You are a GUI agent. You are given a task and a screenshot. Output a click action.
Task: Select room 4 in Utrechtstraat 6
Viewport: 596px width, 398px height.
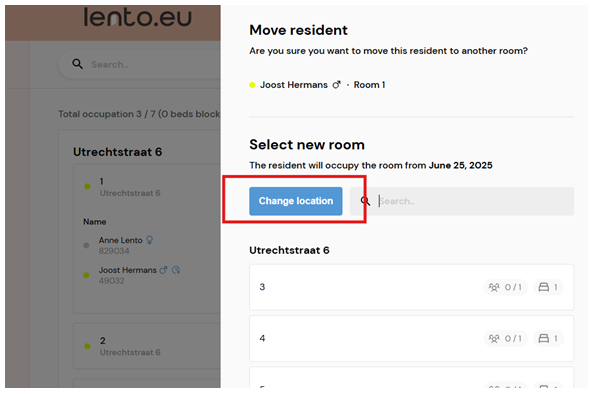[412, 338]
